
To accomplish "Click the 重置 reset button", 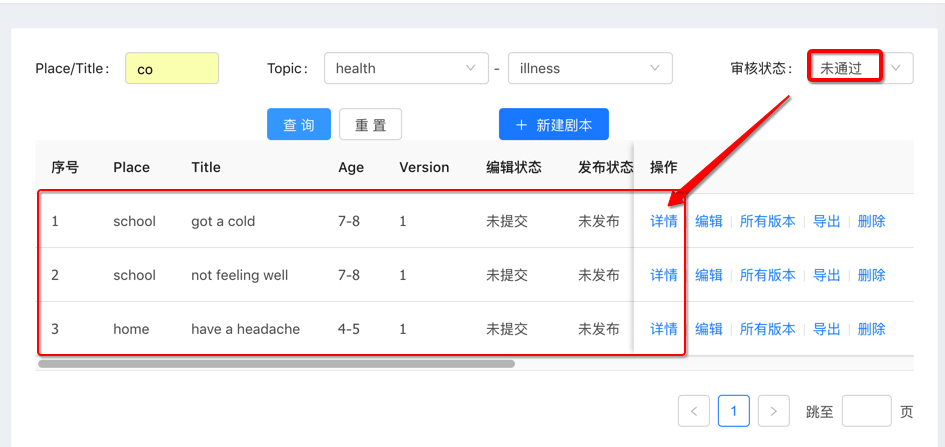I will 370,125.
